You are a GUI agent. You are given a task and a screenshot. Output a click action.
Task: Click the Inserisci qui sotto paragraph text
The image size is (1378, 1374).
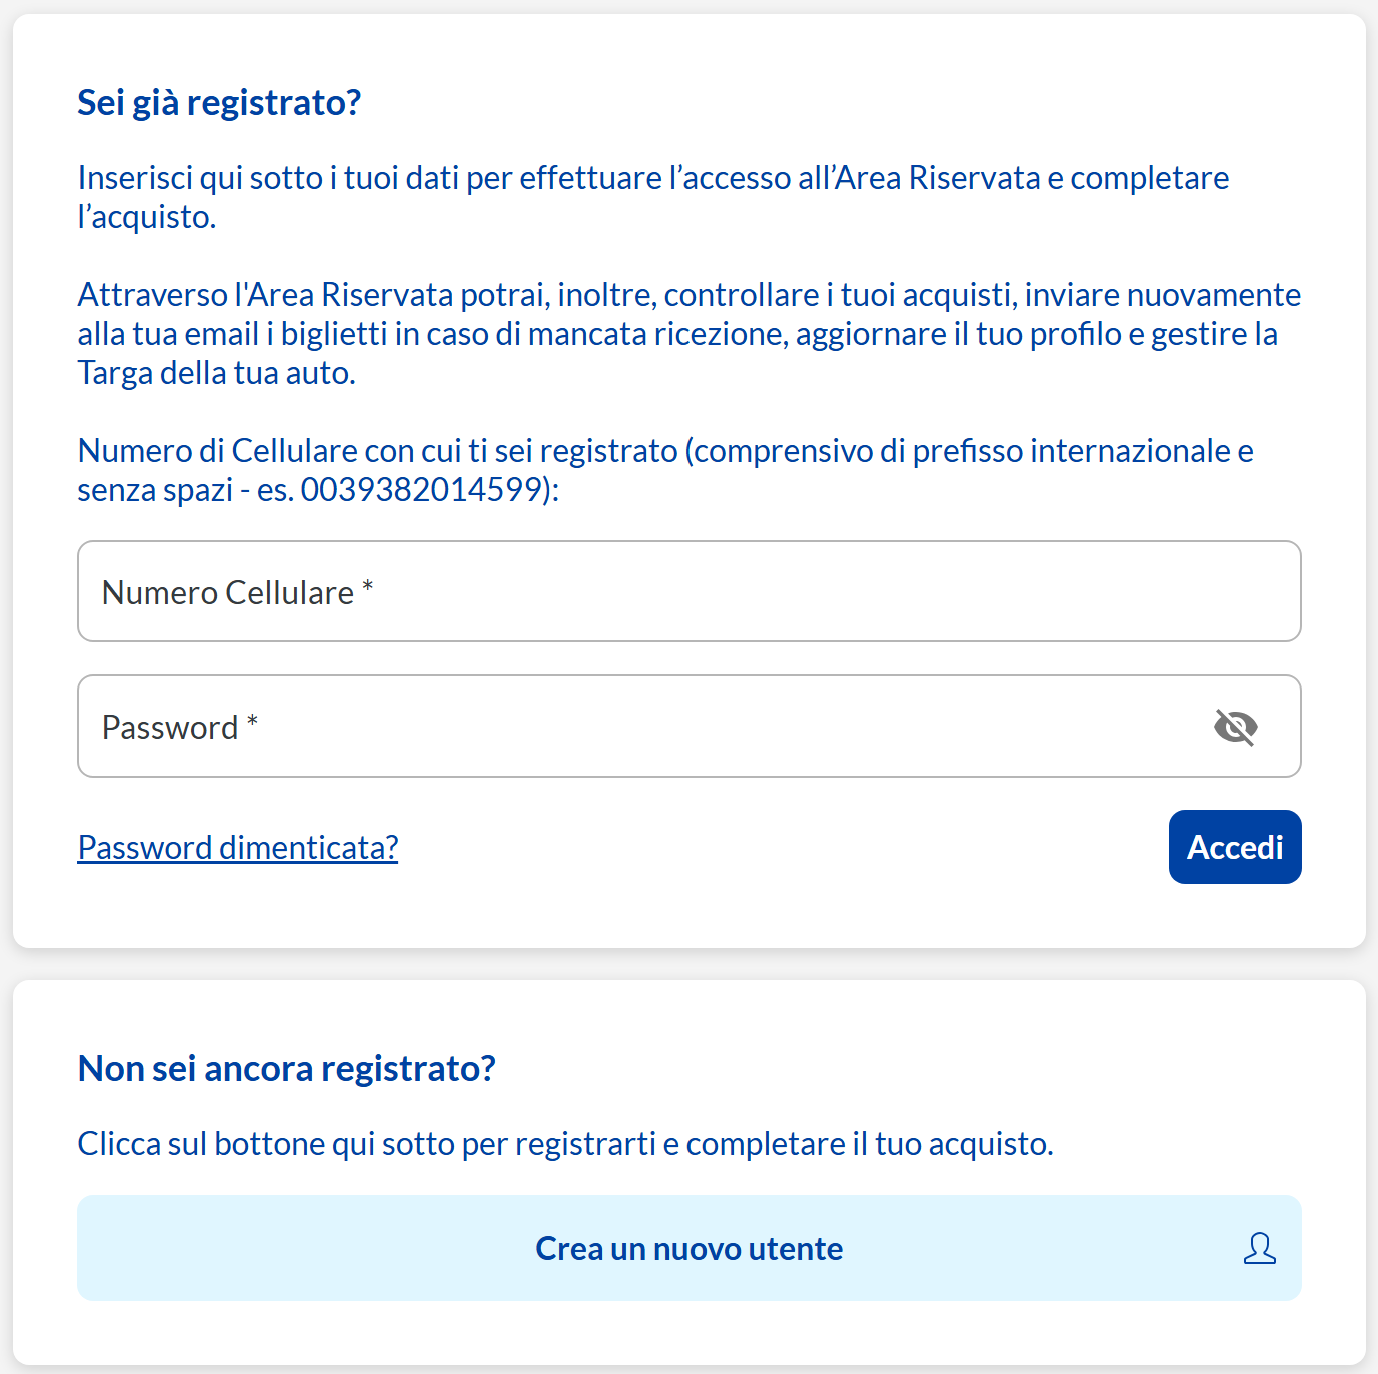point(654,197)
